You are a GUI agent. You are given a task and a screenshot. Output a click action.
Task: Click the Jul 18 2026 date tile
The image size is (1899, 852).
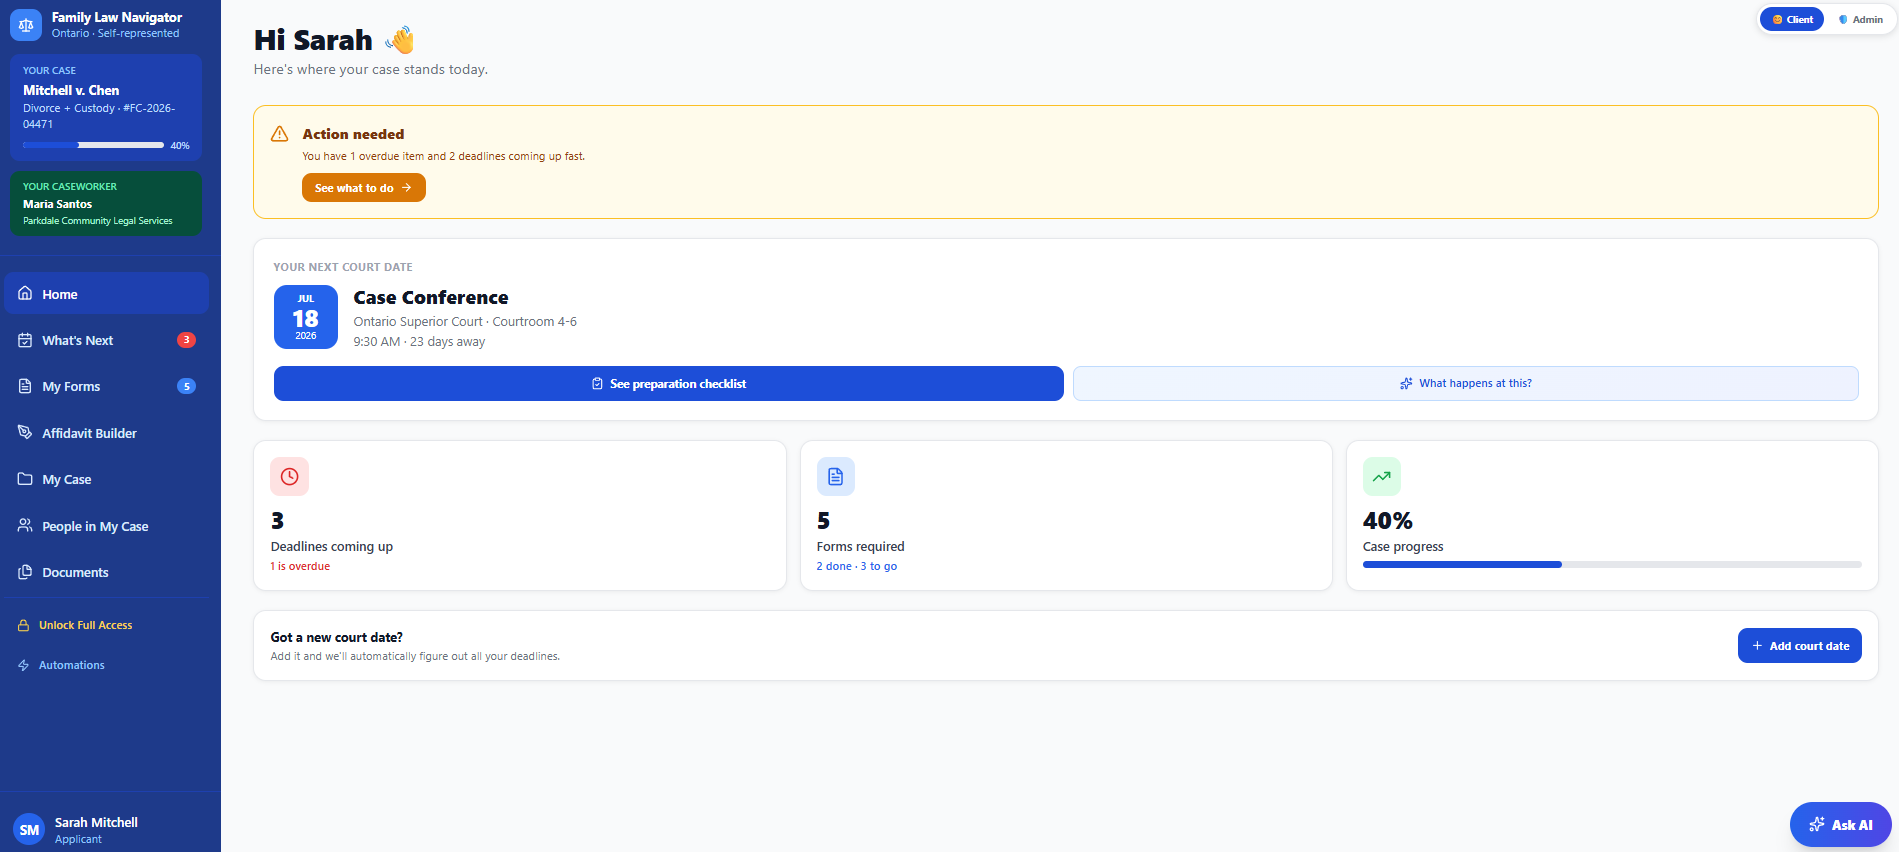pos(306,317)
